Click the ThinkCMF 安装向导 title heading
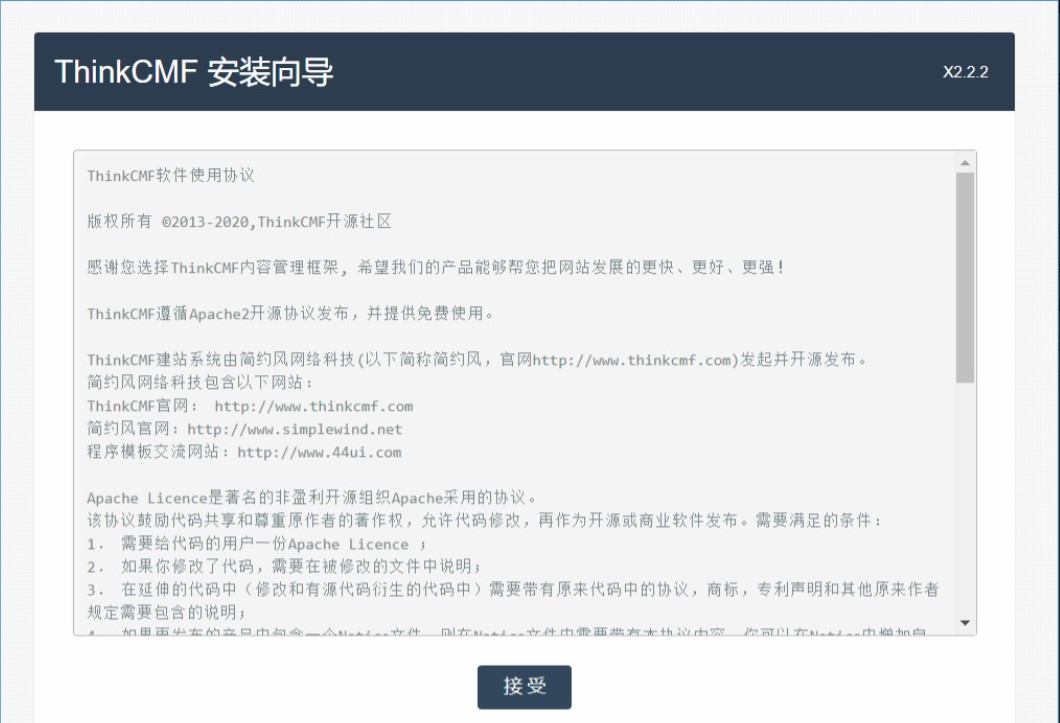The width and height of the screenshot is (1060, 723). pyautogui.click(x=194, y=72)
